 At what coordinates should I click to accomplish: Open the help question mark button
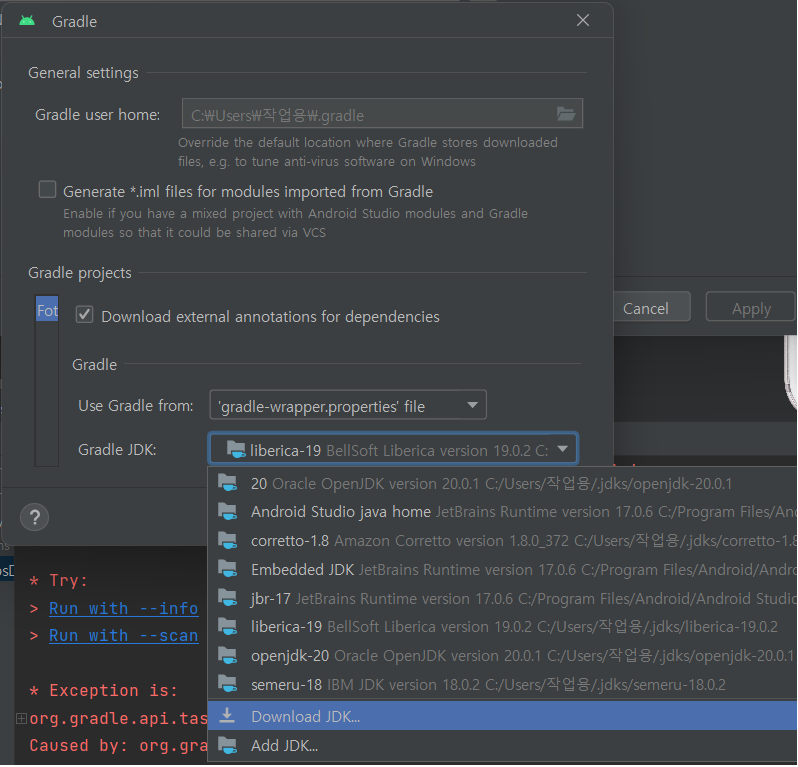(35, 518)
